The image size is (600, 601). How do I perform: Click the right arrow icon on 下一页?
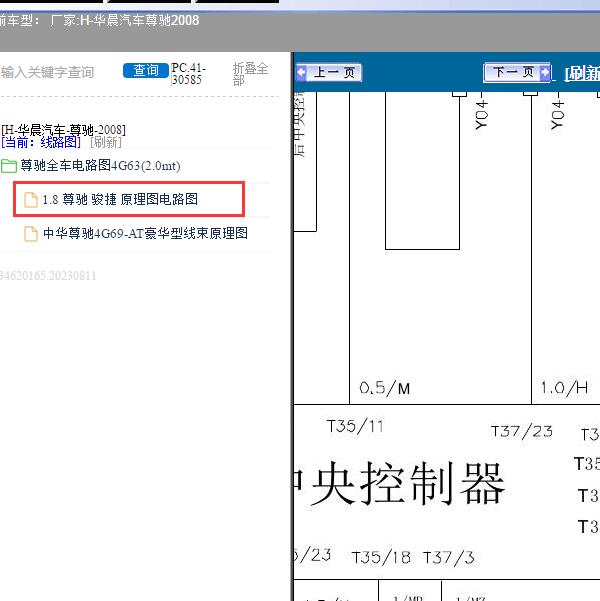(x=544, y=72)
